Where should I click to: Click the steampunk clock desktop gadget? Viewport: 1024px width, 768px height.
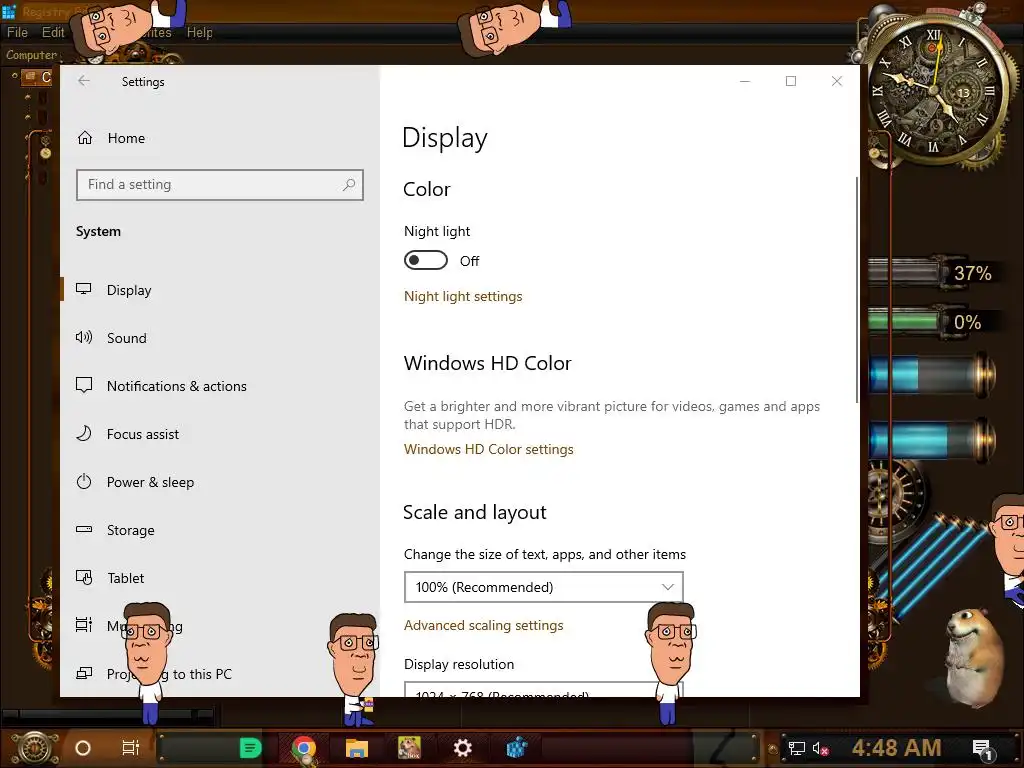(x=934, y=90)
